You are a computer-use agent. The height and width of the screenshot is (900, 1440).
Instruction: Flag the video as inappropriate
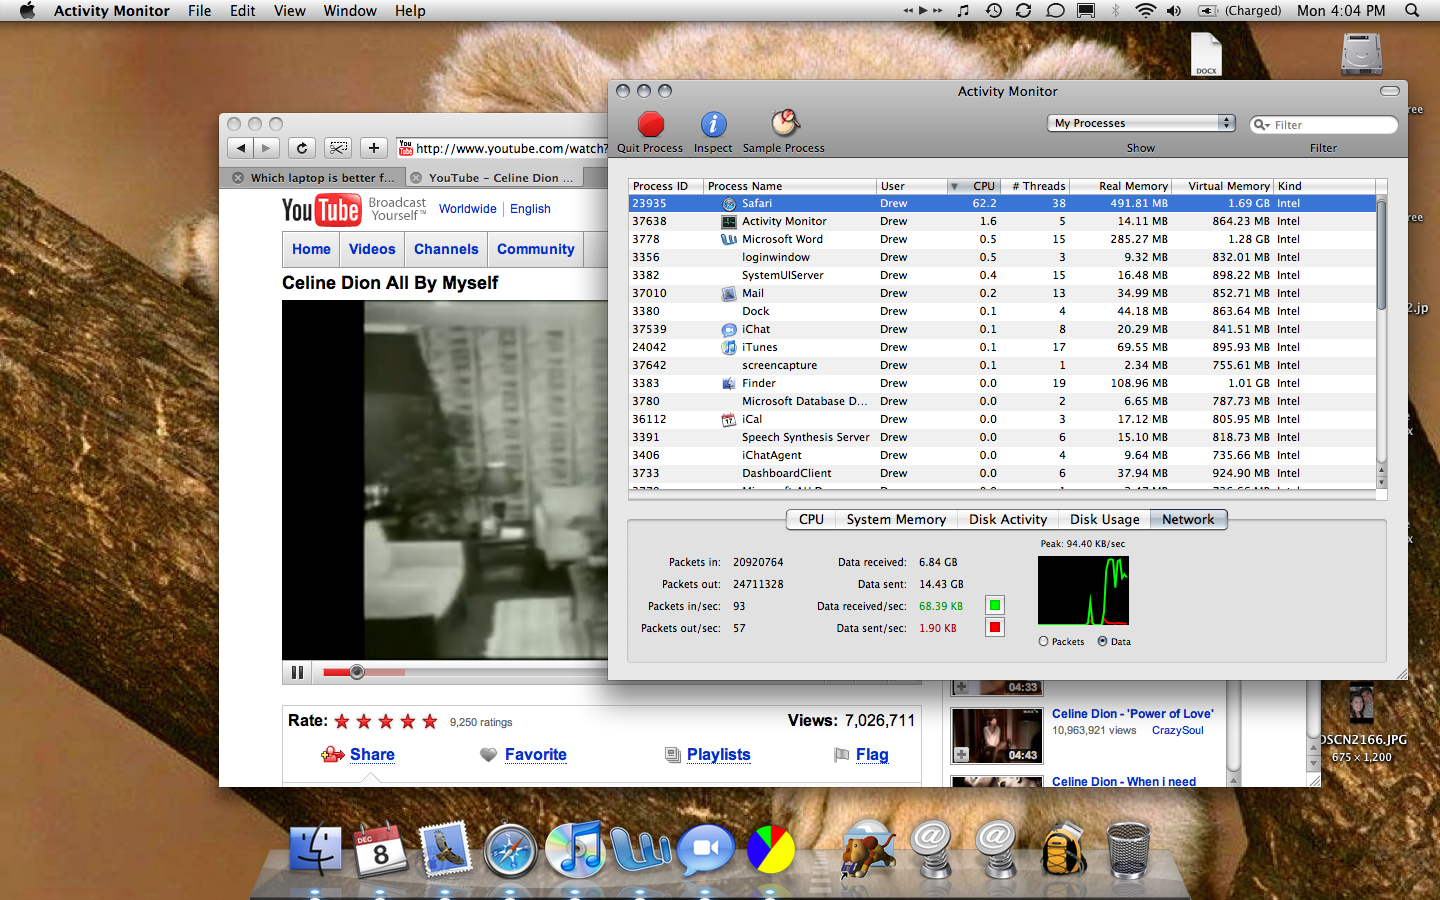pos(872,754)
